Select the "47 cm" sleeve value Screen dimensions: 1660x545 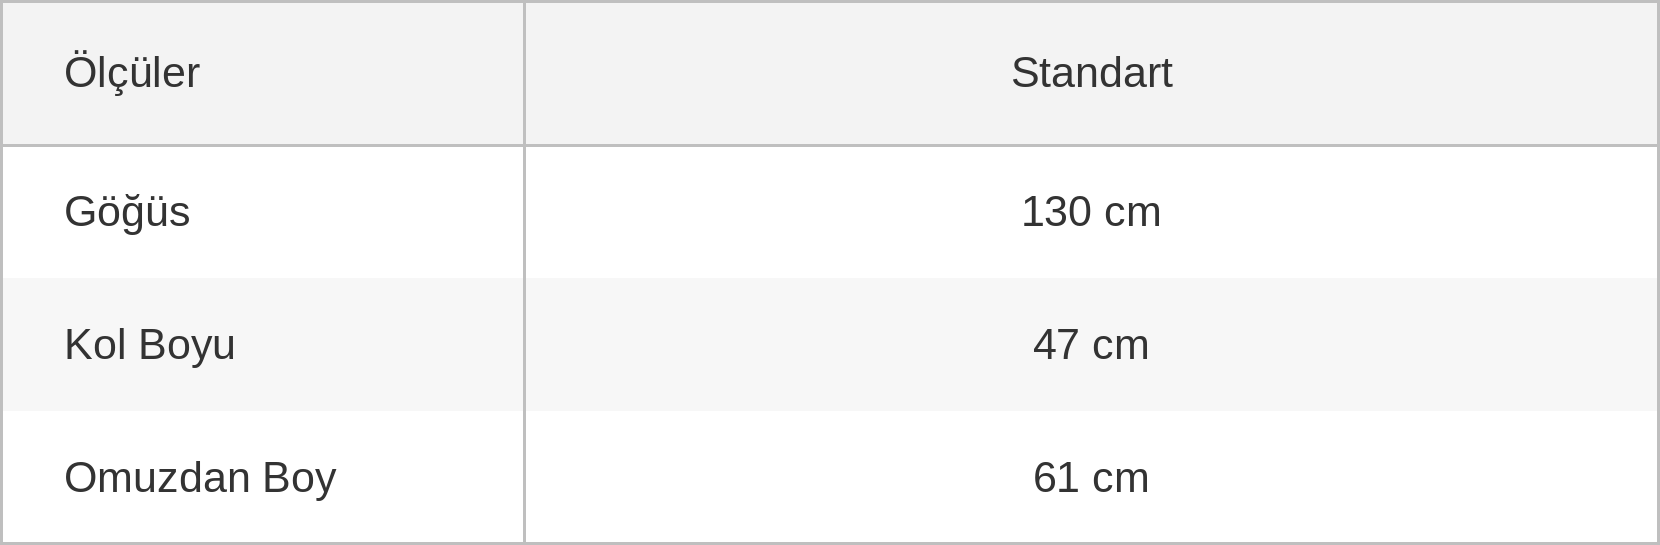[x=1091, y=345]
